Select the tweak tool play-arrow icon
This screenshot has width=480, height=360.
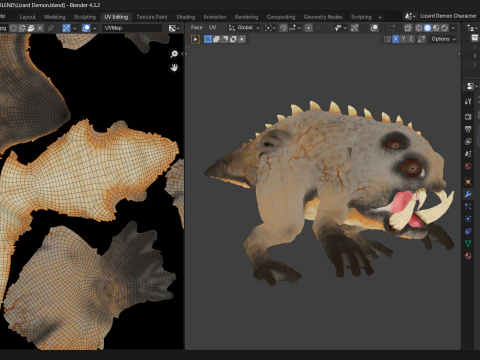tap(195, 39)
